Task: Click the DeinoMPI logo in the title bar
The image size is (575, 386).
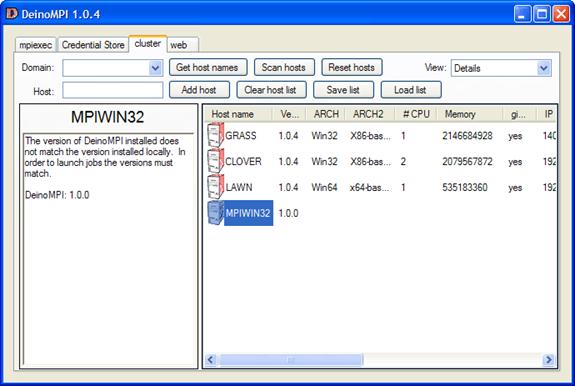Action: pos(12,14)
